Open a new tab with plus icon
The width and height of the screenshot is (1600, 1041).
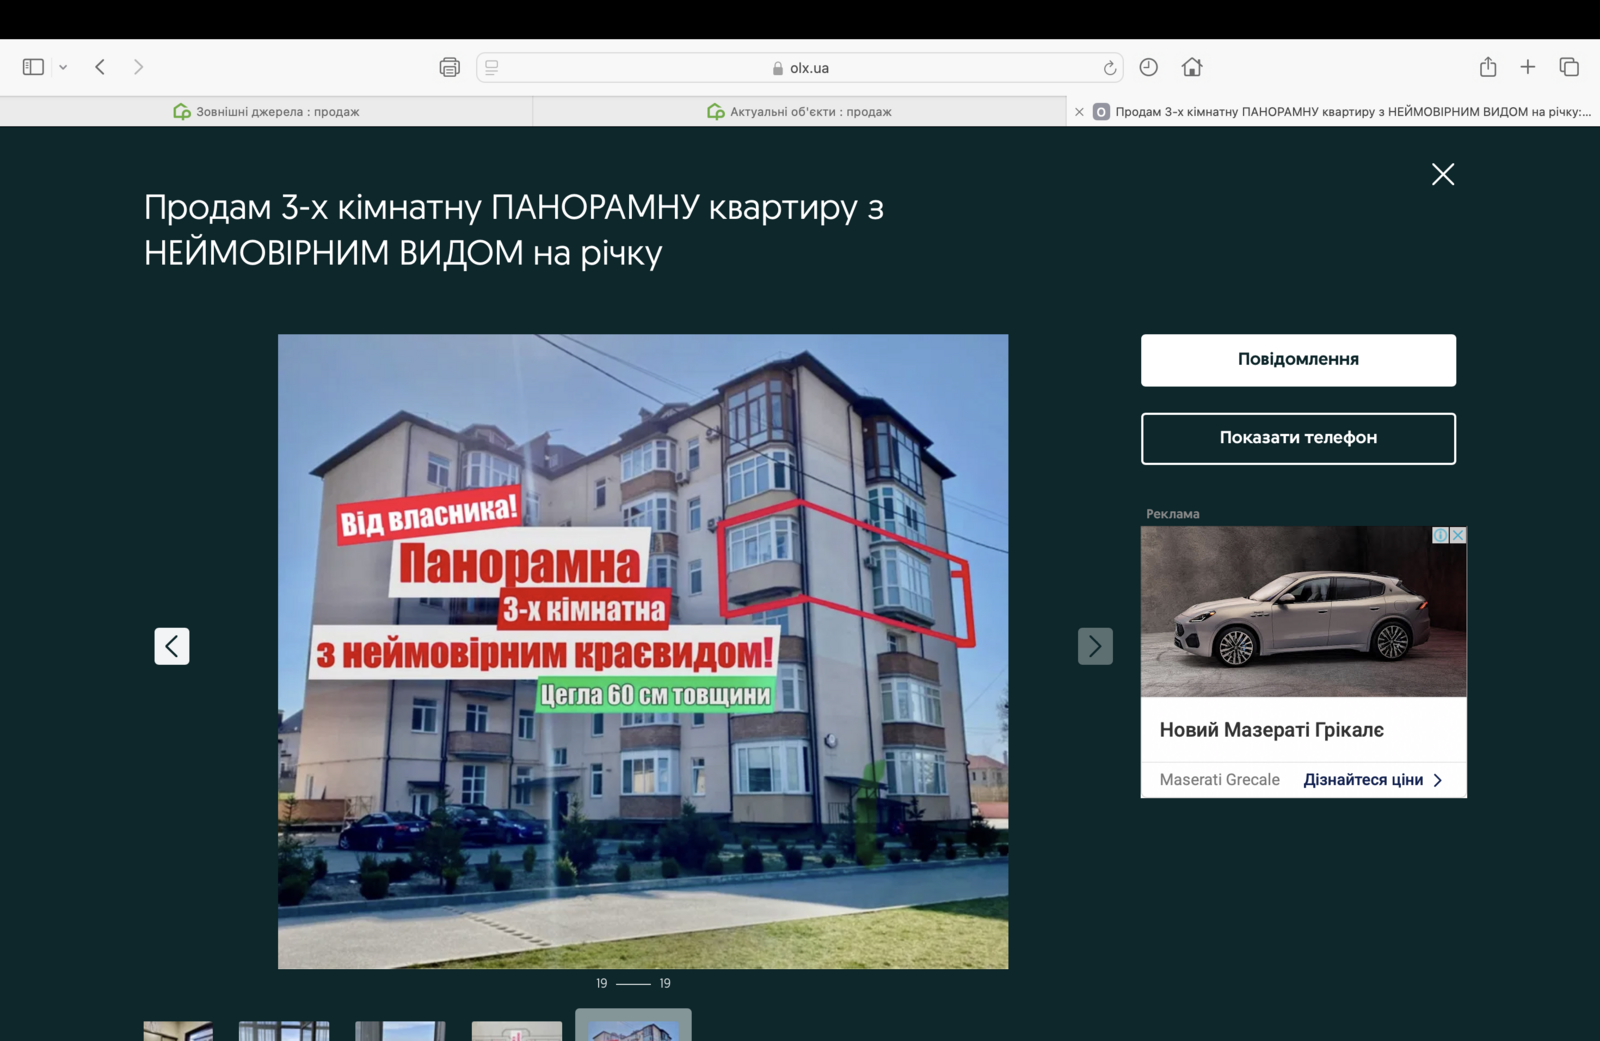click(x=1527, y=67)
